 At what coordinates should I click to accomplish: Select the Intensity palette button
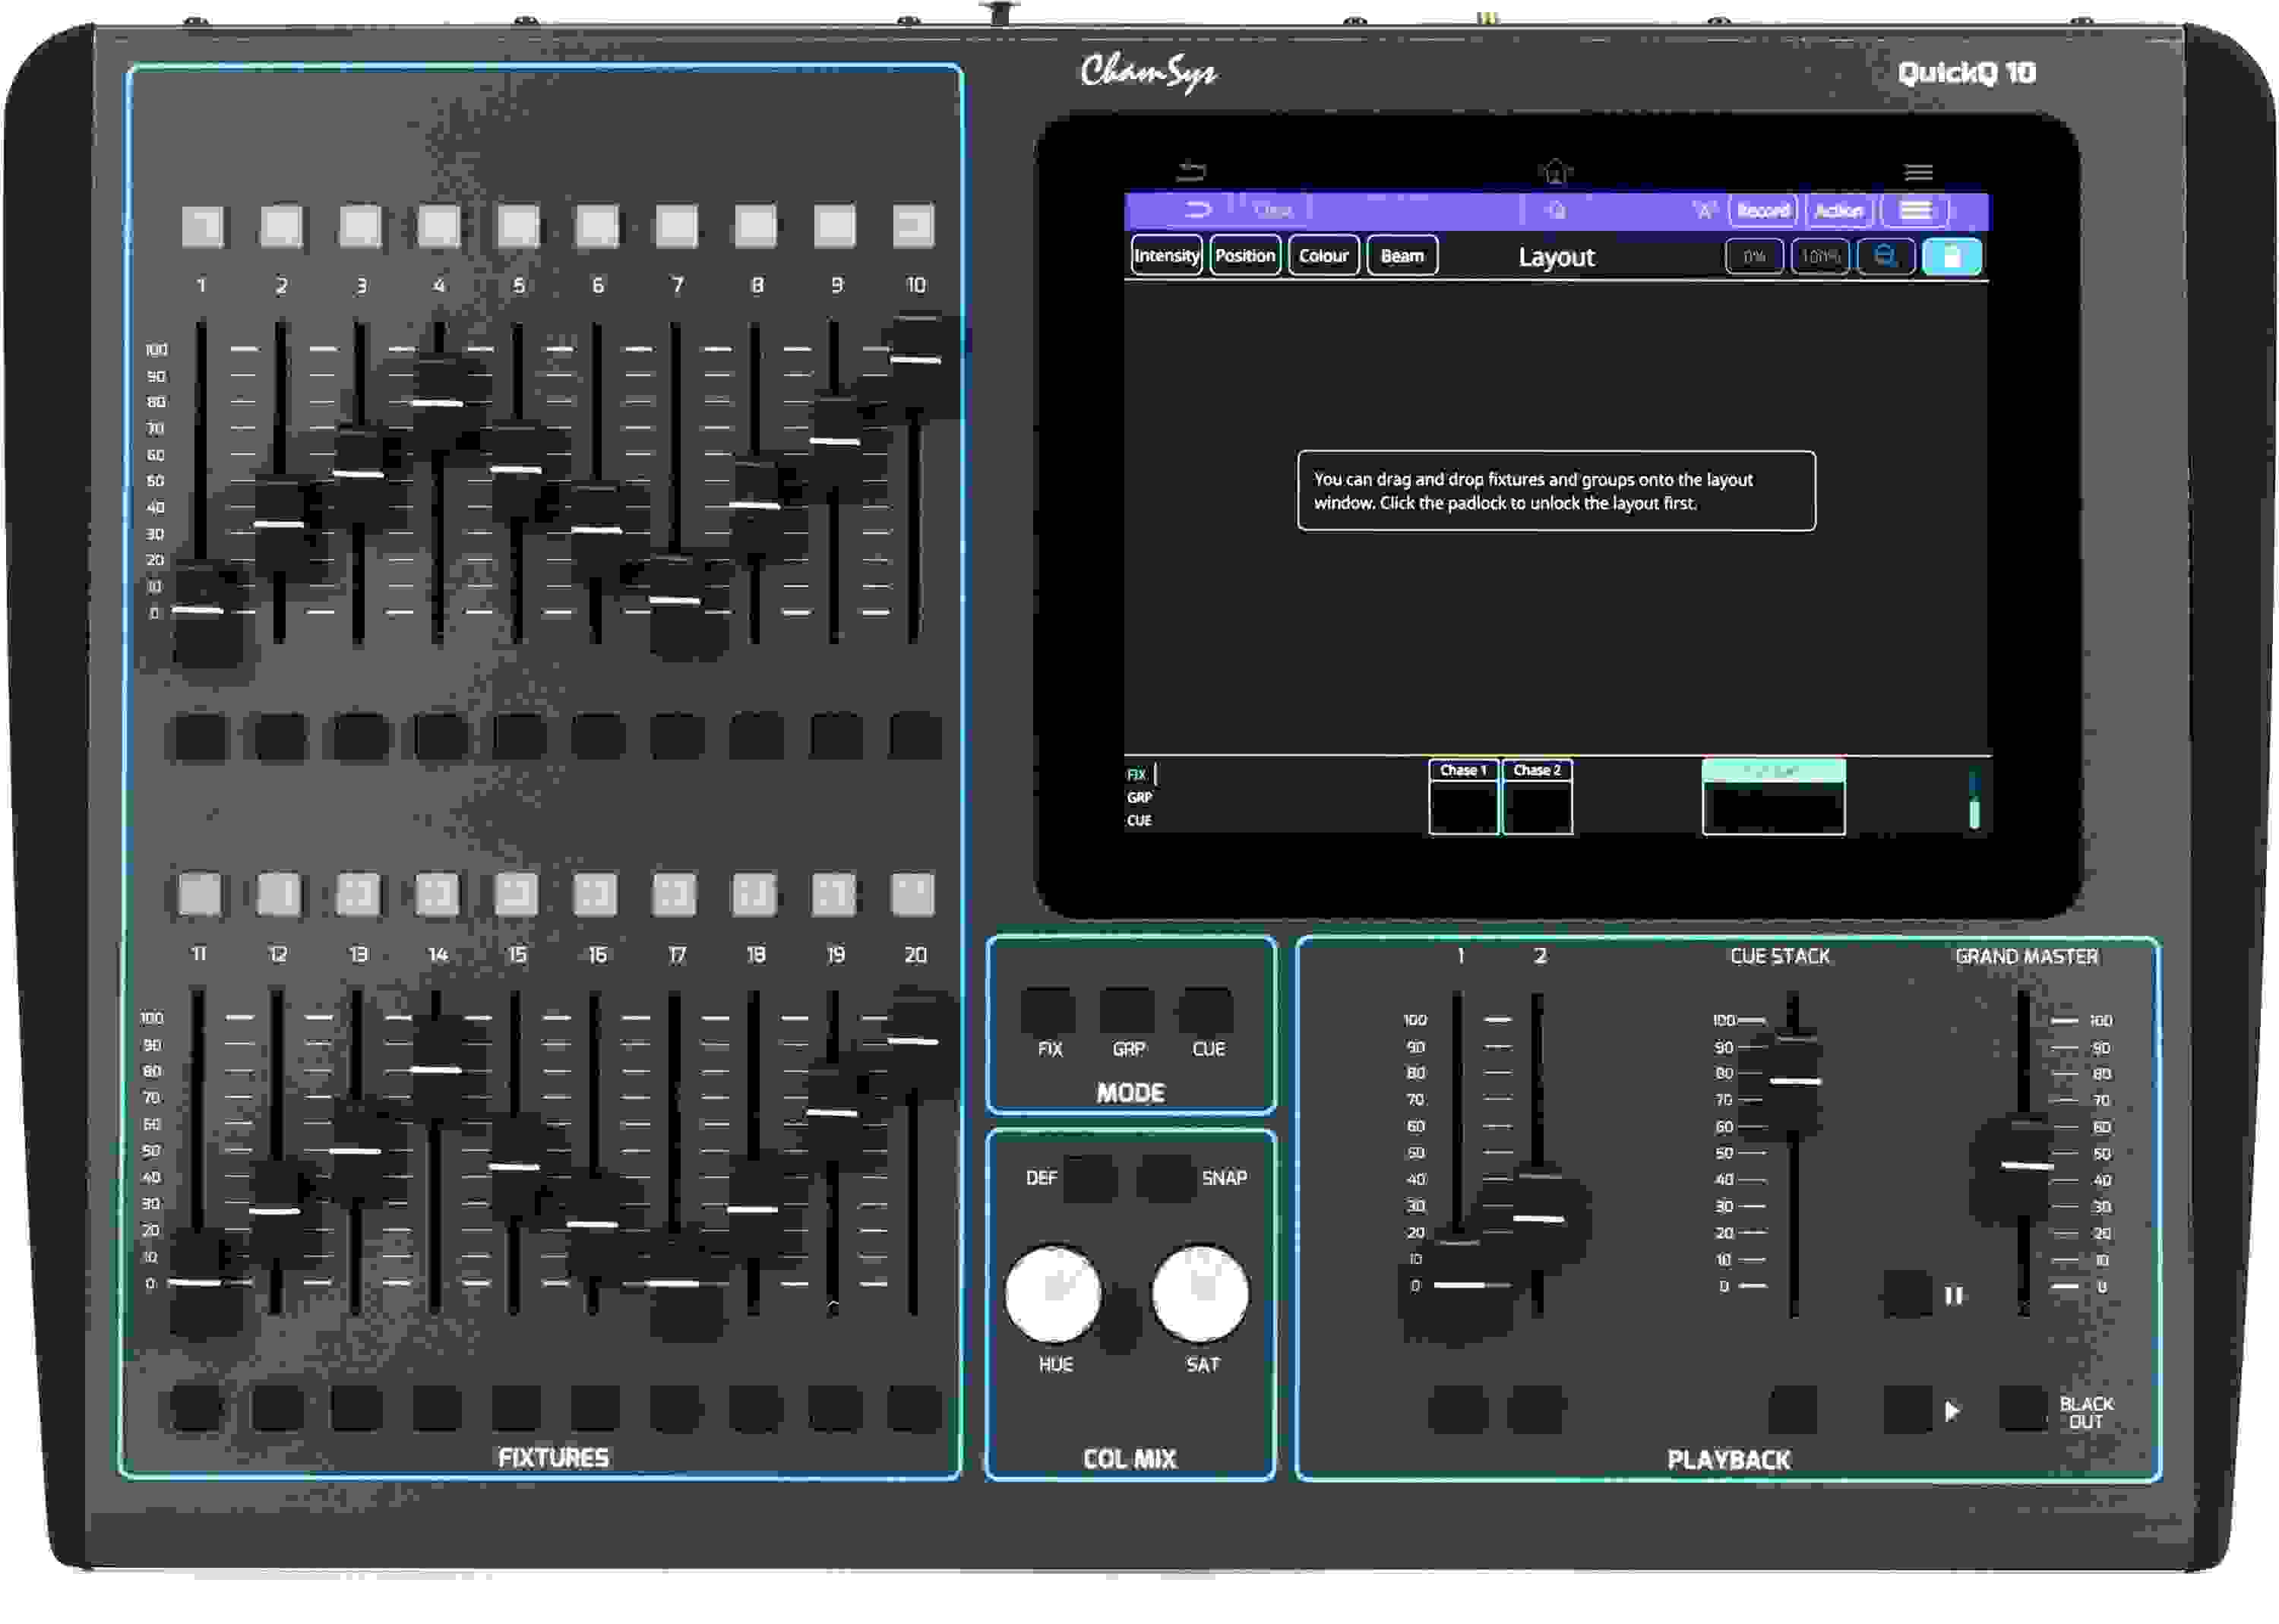tap(1165, 256)
